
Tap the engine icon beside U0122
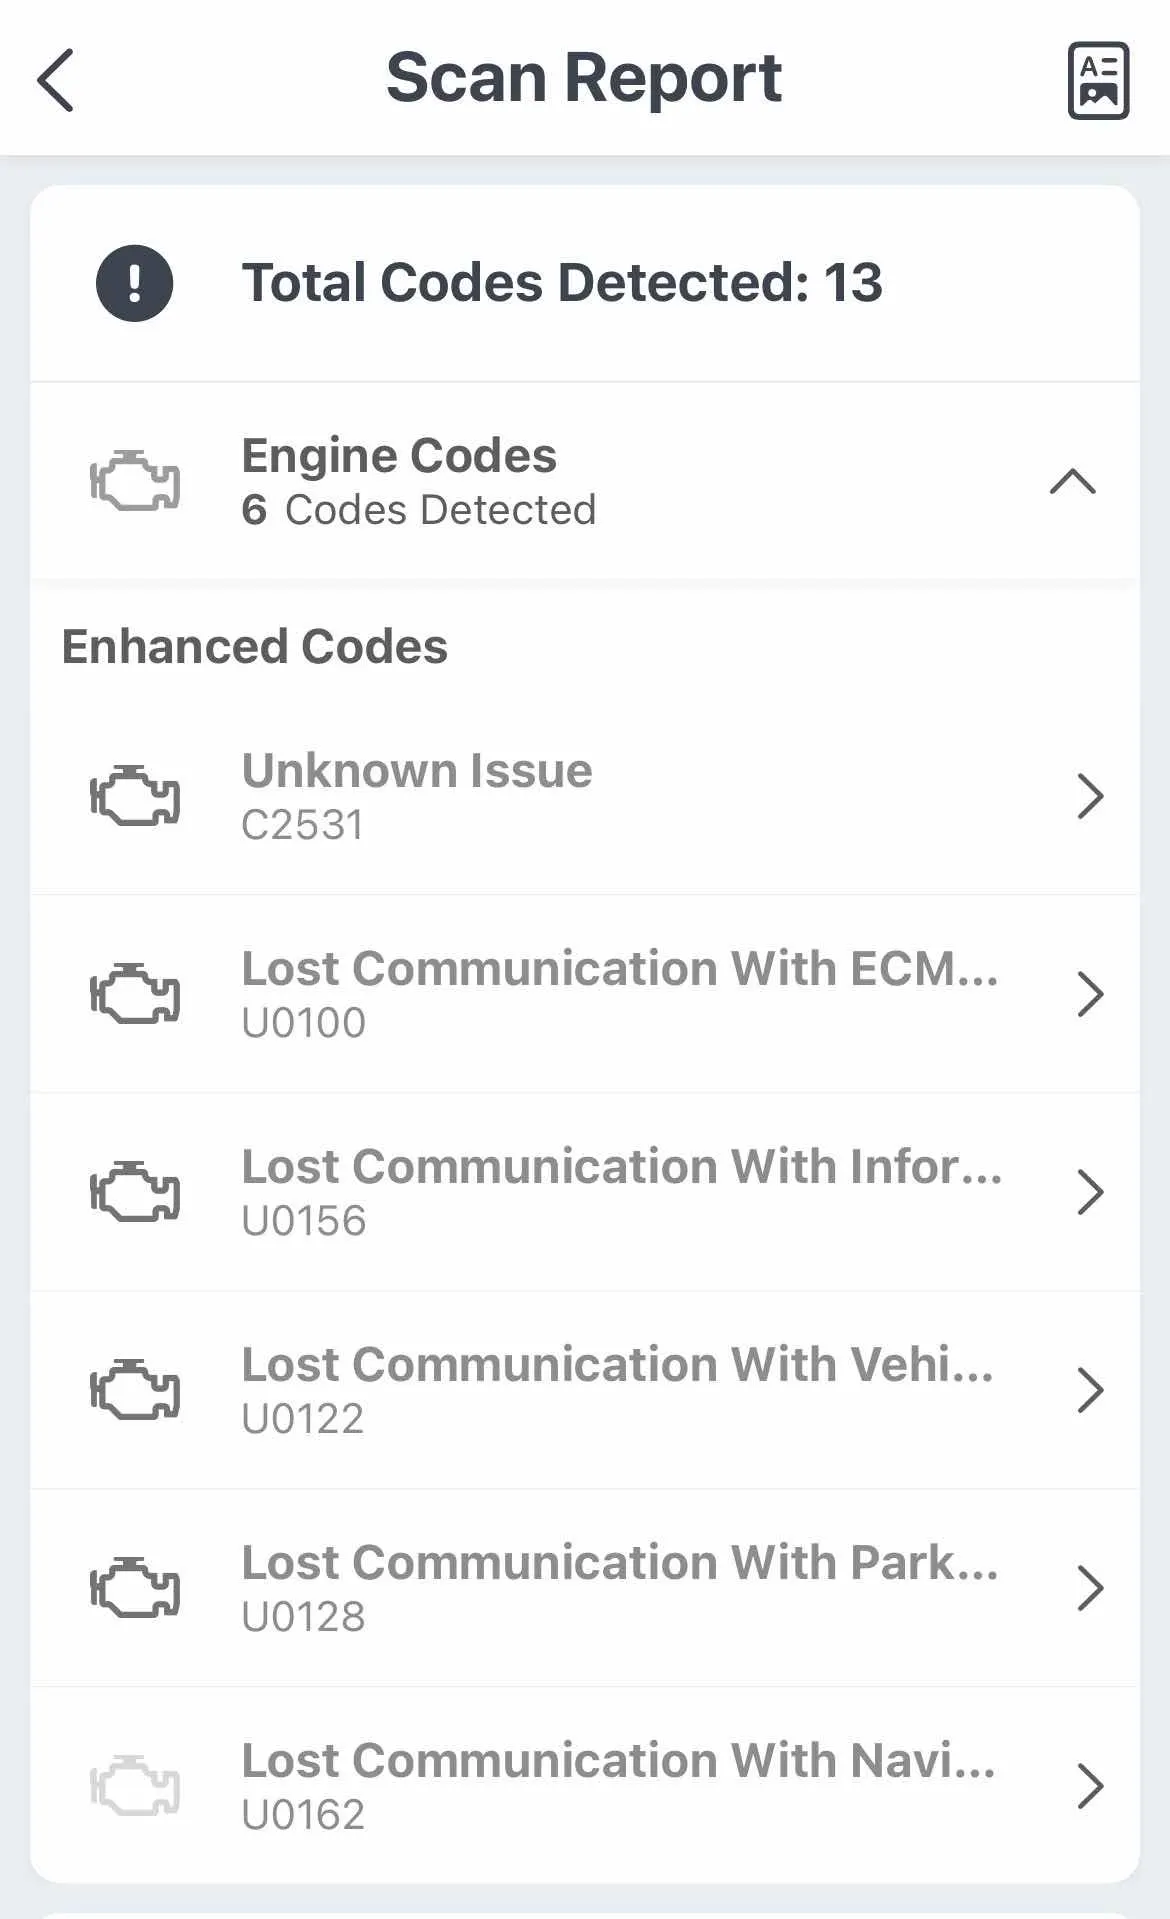pyautogui.click(x=135, y=1390)
